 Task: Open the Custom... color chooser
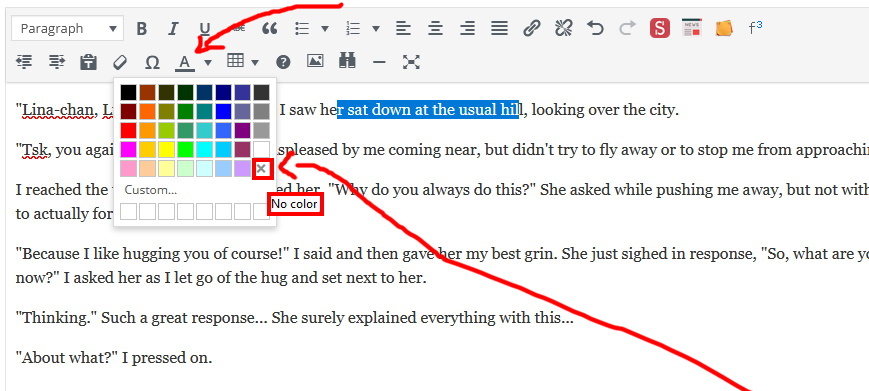[x=151, y=190]
